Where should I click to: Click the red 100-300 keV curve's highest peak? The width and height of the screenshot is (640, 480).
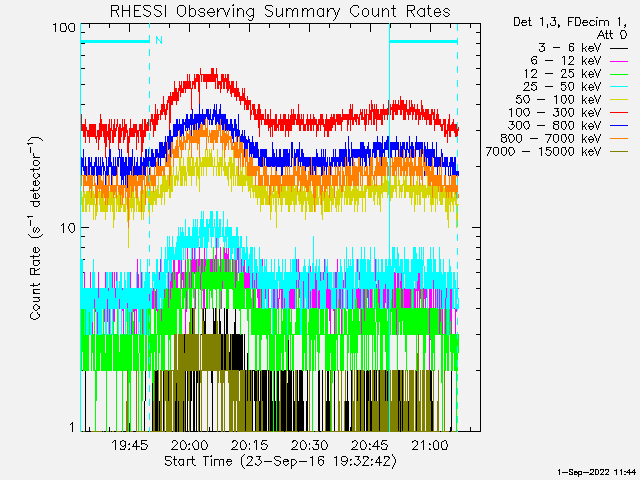coord(212,73)
